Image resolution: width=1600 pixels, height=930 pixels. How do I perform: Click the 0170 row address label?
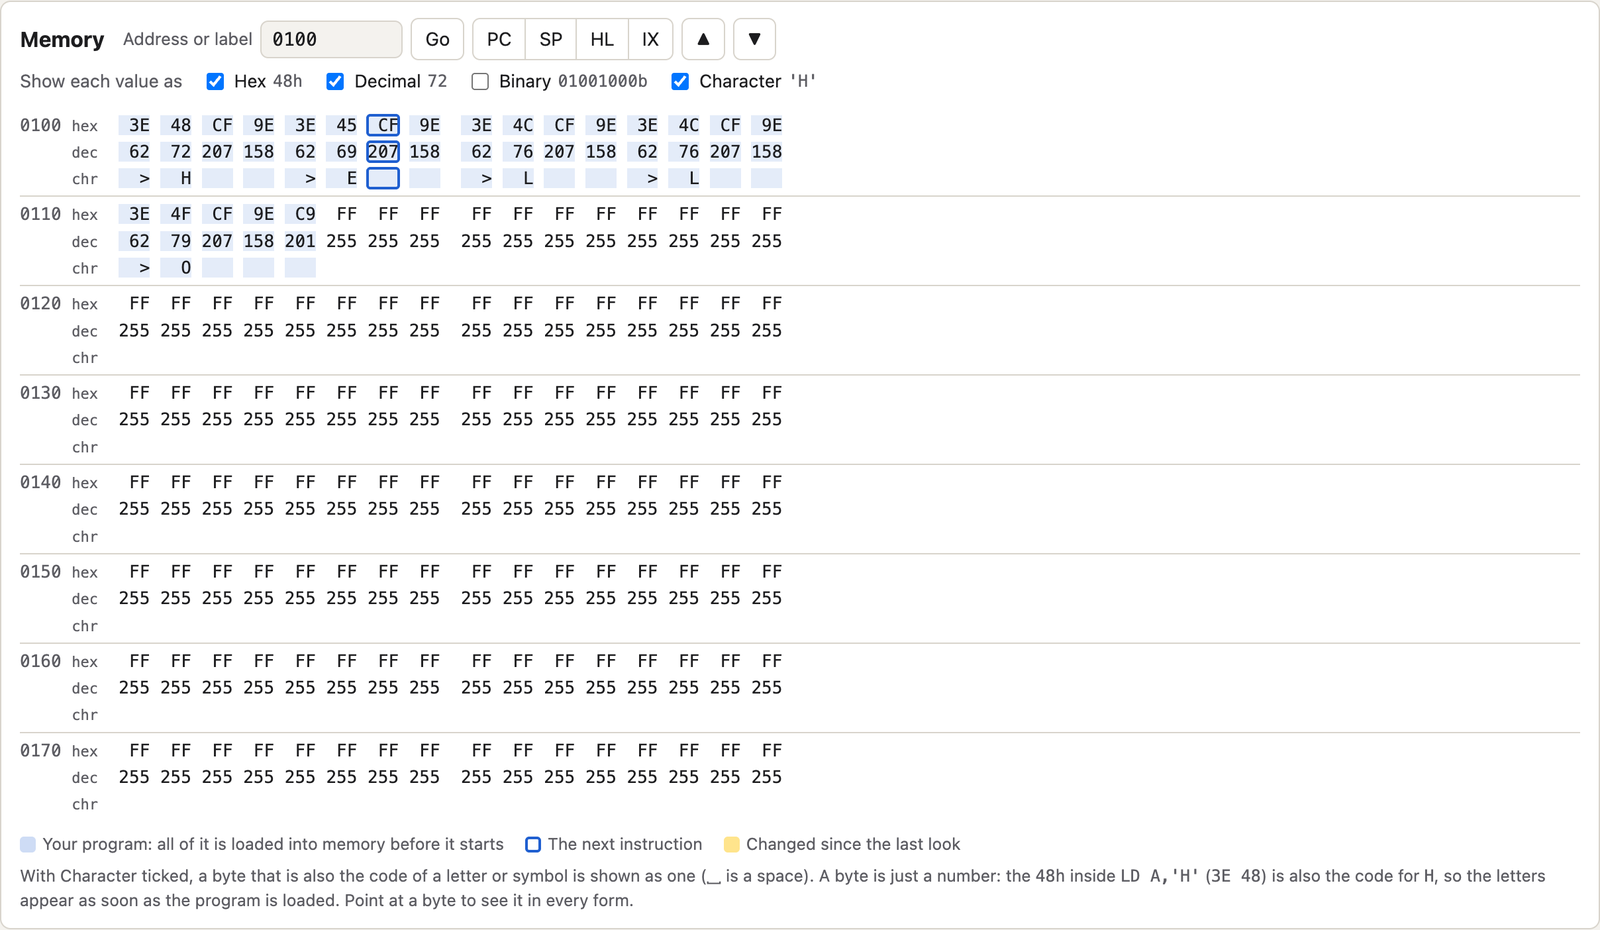[41, 751]
